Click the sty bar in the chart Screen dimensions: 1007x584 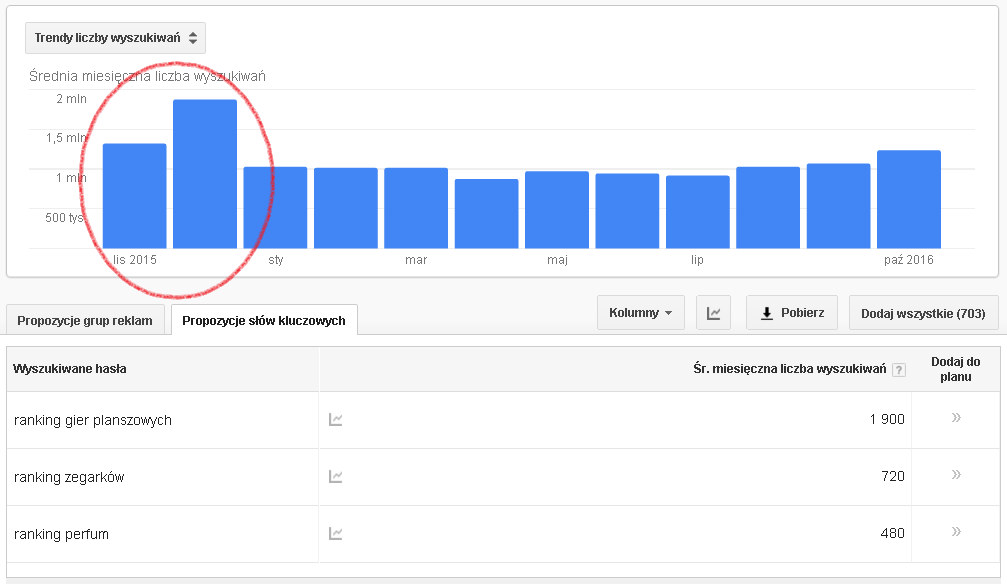[x=276, y=208]
